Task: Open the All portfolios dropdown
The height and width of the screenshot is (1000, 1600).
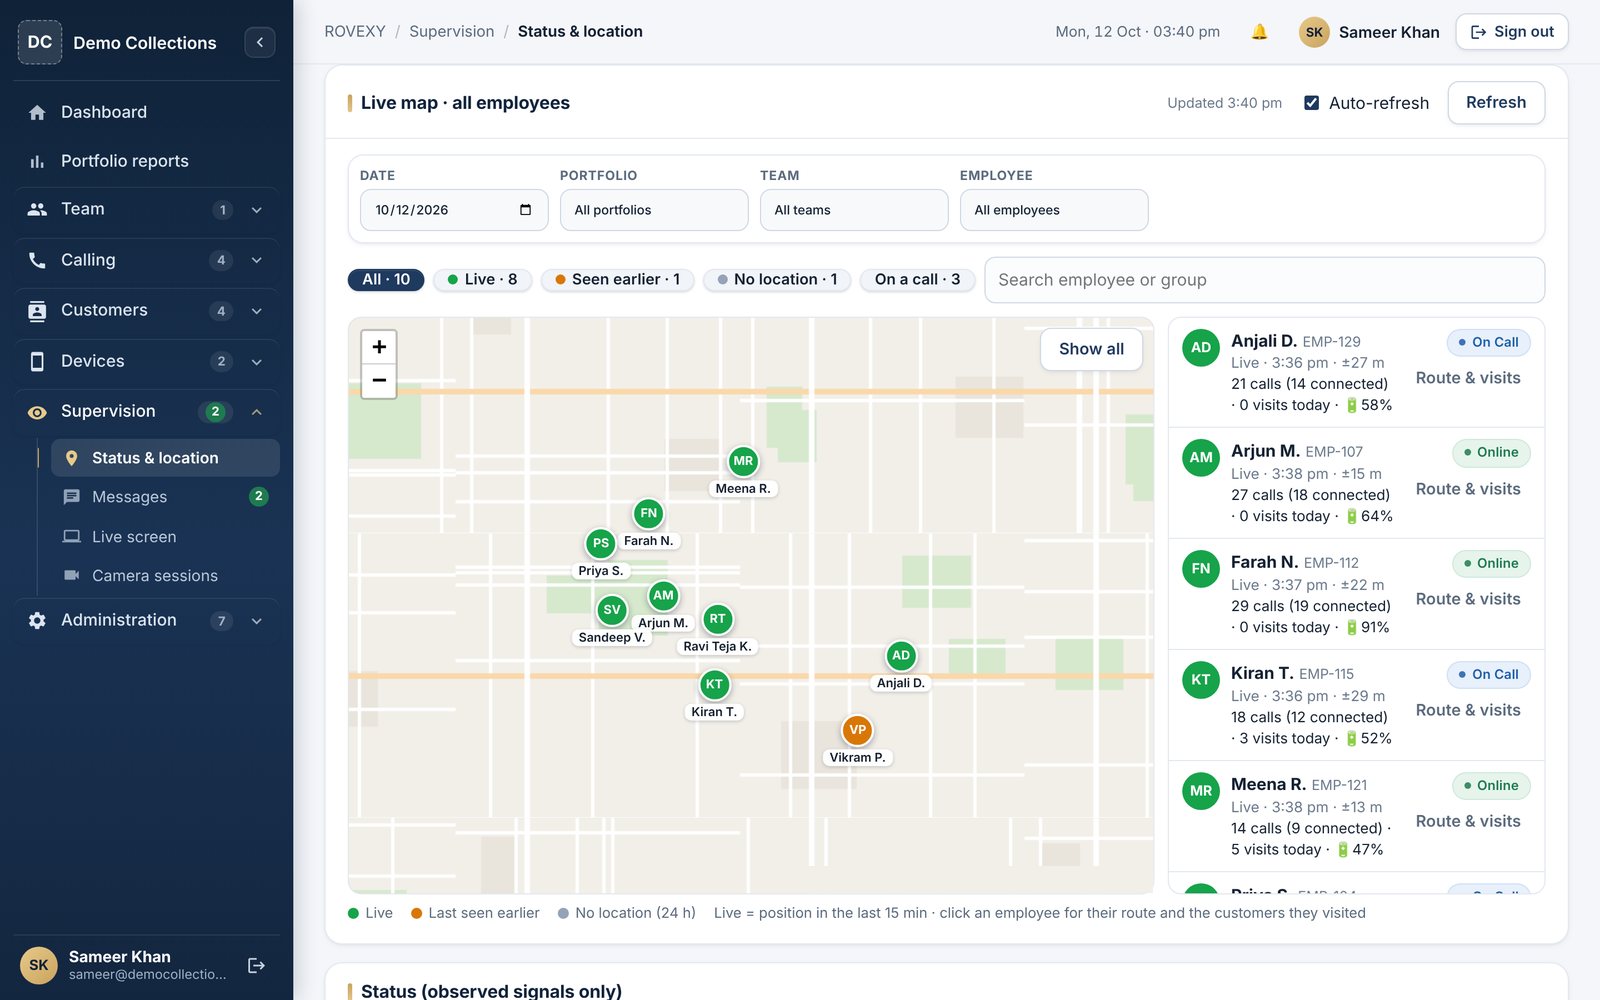Action: pyautogui.click(x=654, y=210)
